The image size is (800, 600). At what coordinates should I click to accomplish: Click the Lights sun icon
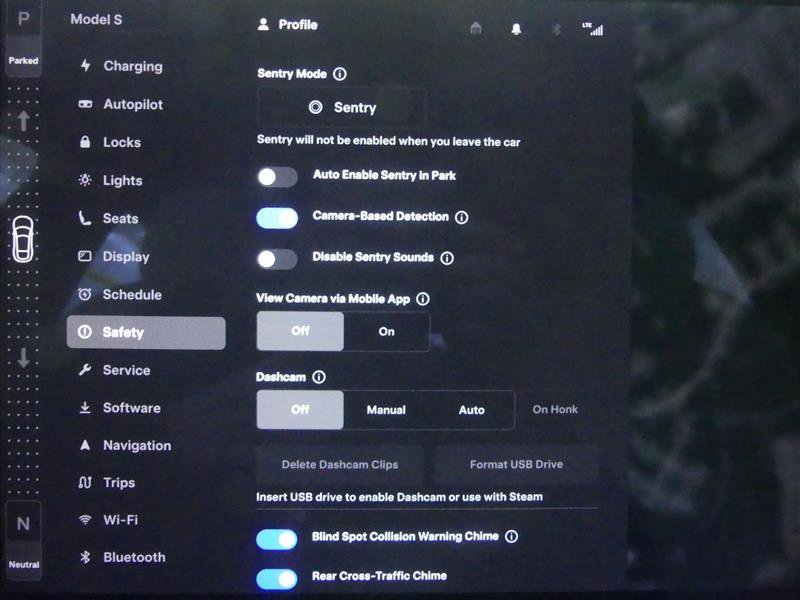pos(85,180)
